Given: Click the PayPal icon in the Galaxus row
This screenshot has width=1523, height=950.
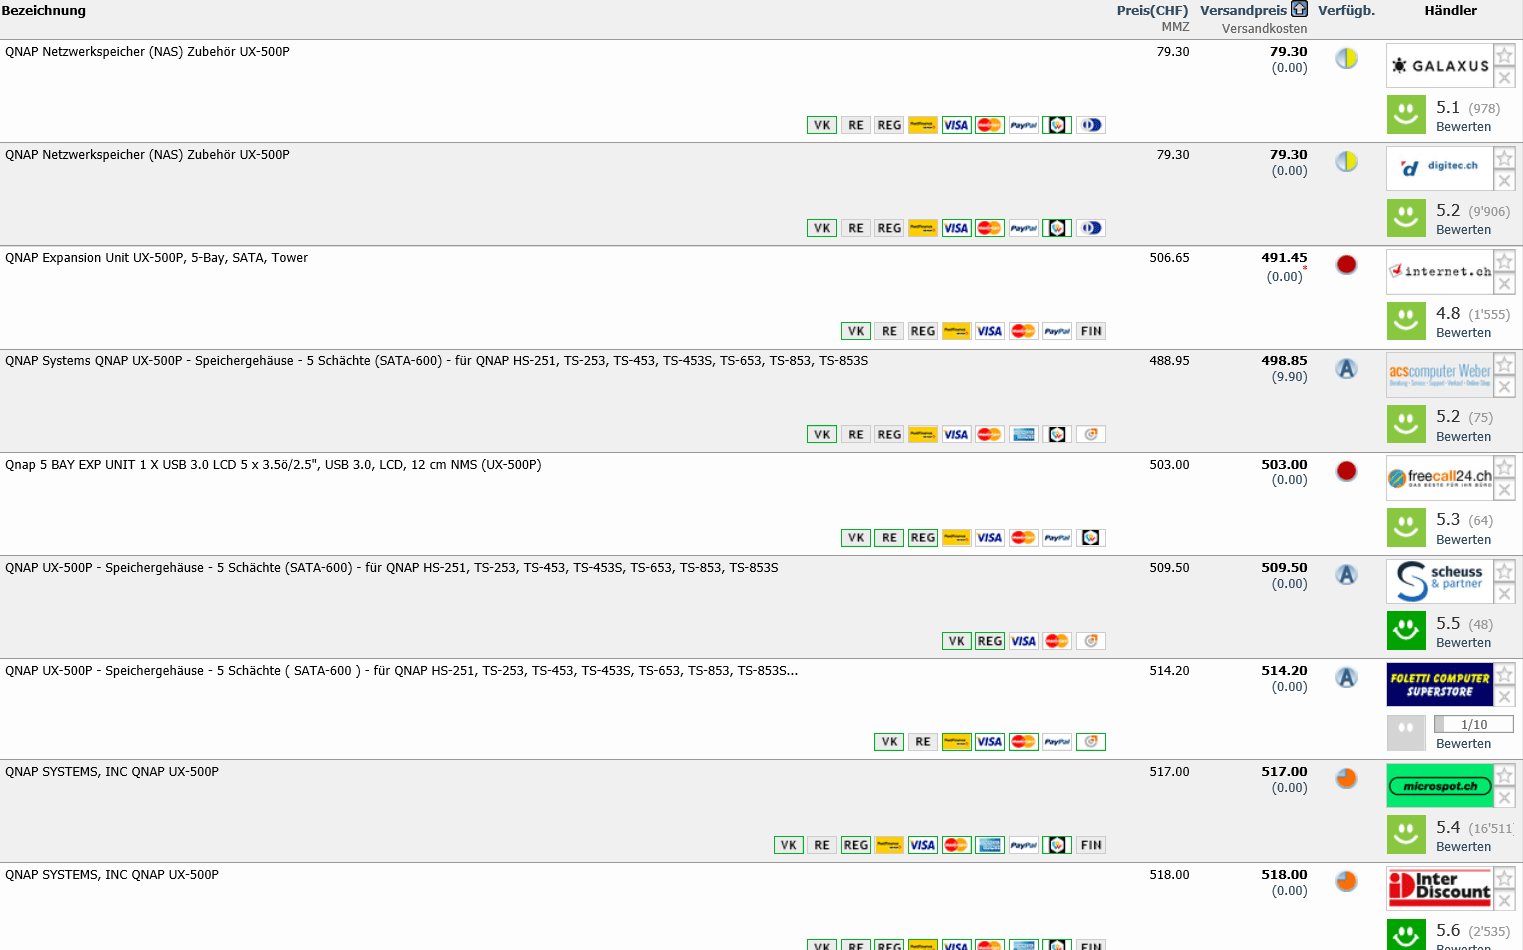Looking at the screenshot, I should coord(1023,125).
